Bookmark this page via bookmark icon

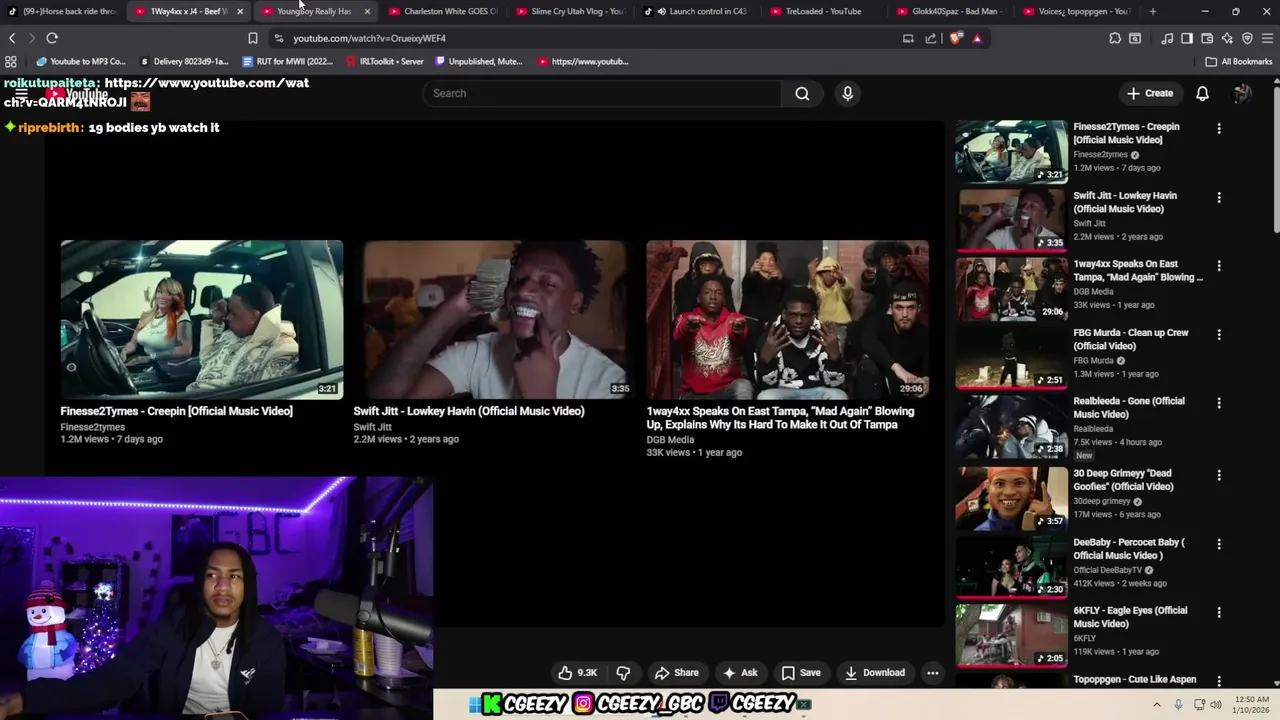pos(253,38)
